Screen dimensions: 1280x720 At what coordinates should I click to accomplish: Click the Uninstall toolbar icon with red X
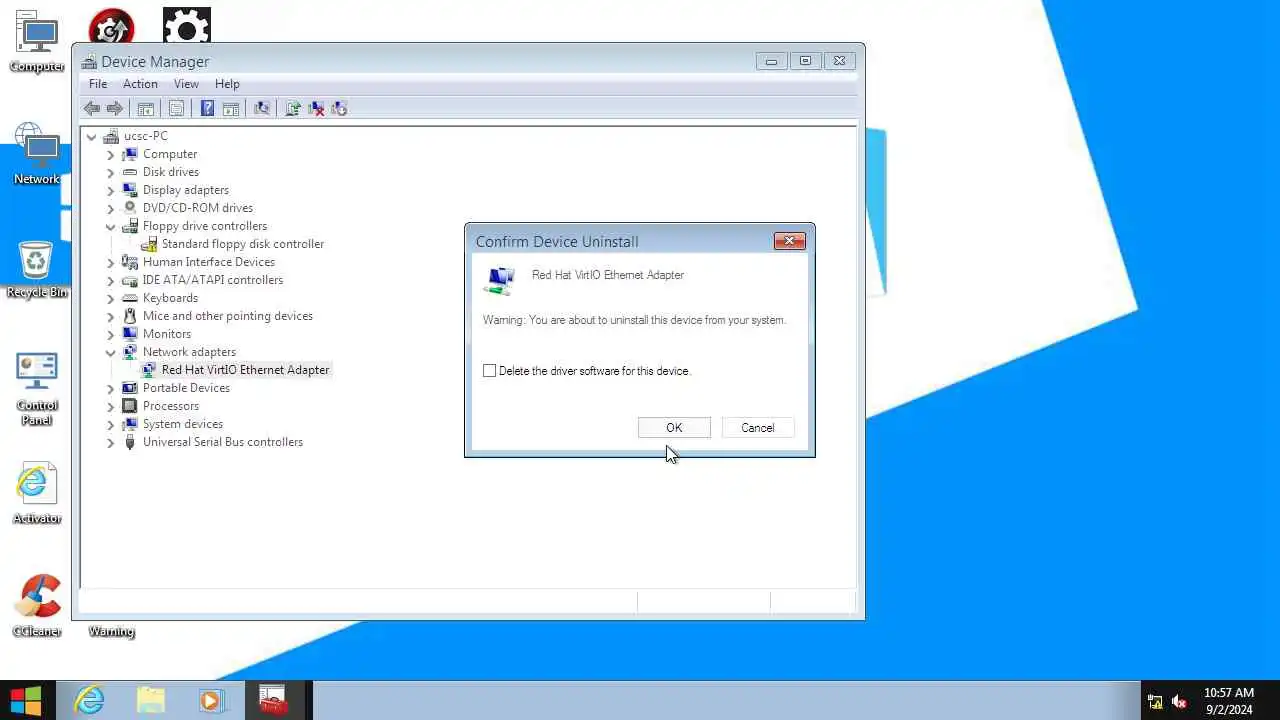[316, 108]
